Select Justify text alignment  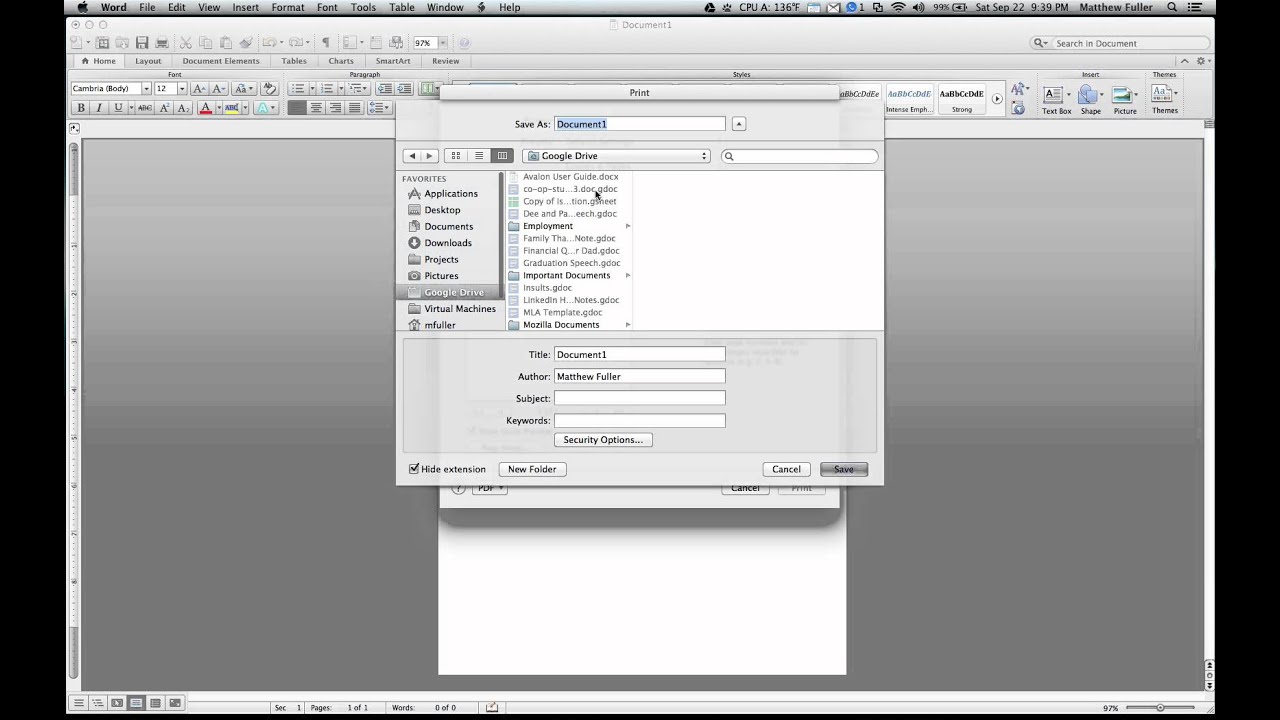click(354, 108)
